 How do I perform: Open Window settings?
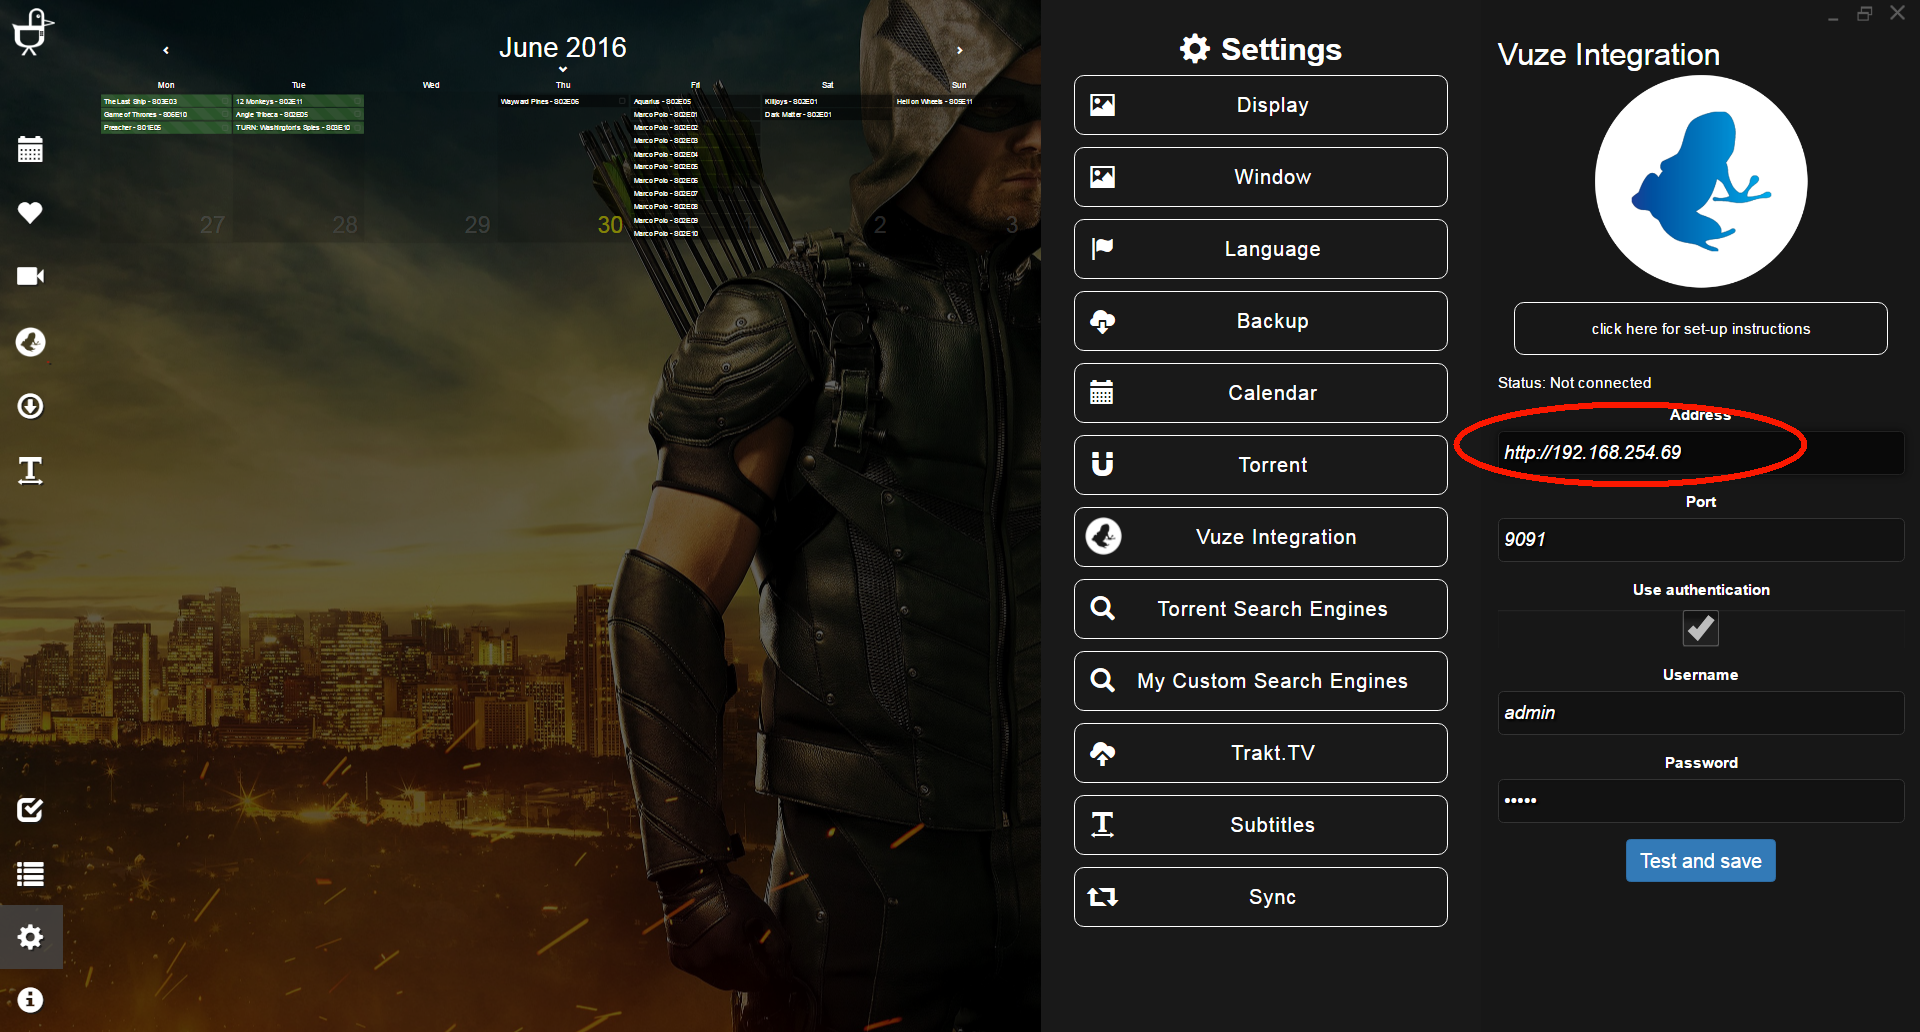tap(1260, 177)
